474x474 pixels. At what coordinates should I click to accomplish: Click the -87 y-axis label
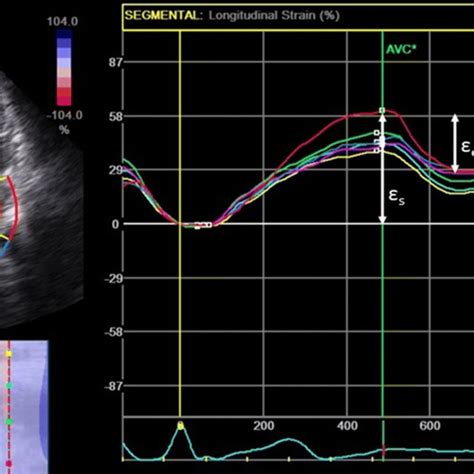coord(114,387)
